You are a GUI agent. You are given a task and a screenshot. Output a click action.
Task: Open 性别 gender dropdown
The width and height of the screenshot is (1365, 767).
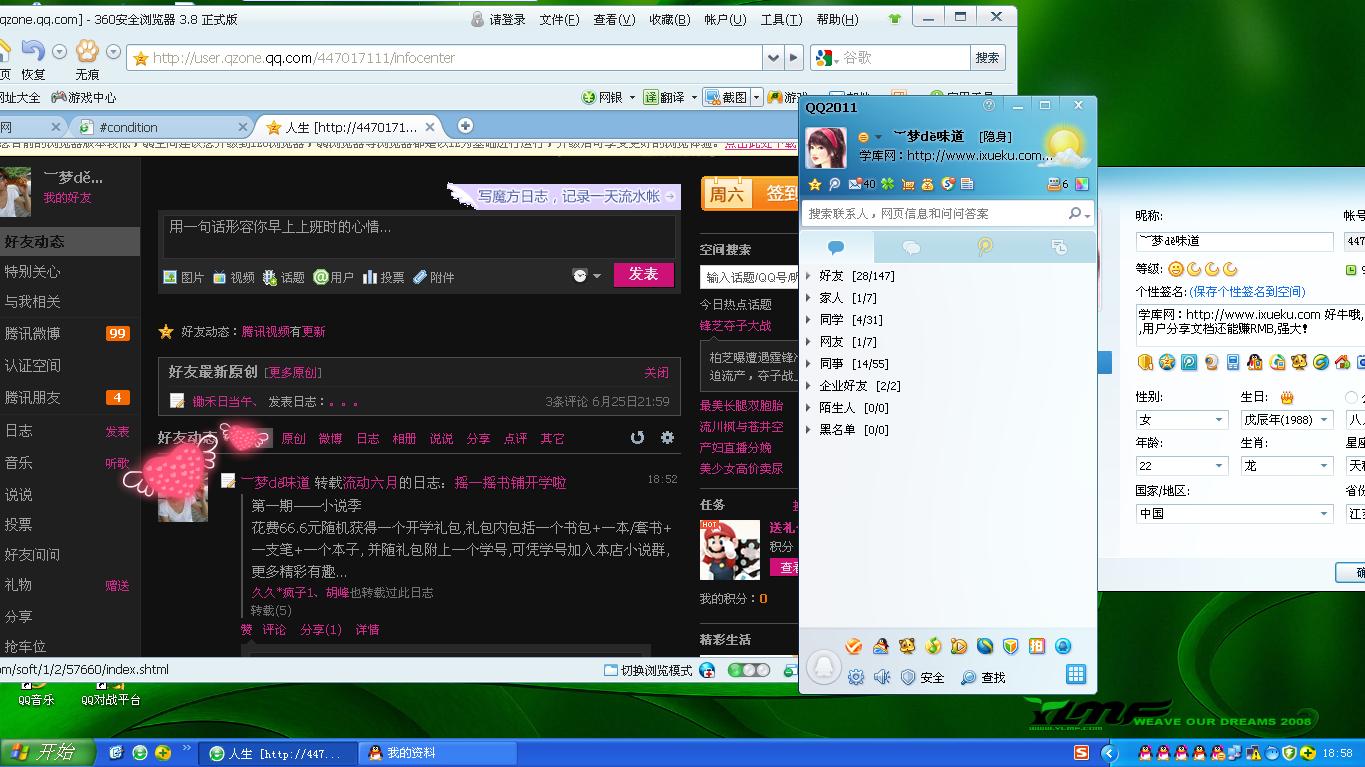(x=1181, y=420)
